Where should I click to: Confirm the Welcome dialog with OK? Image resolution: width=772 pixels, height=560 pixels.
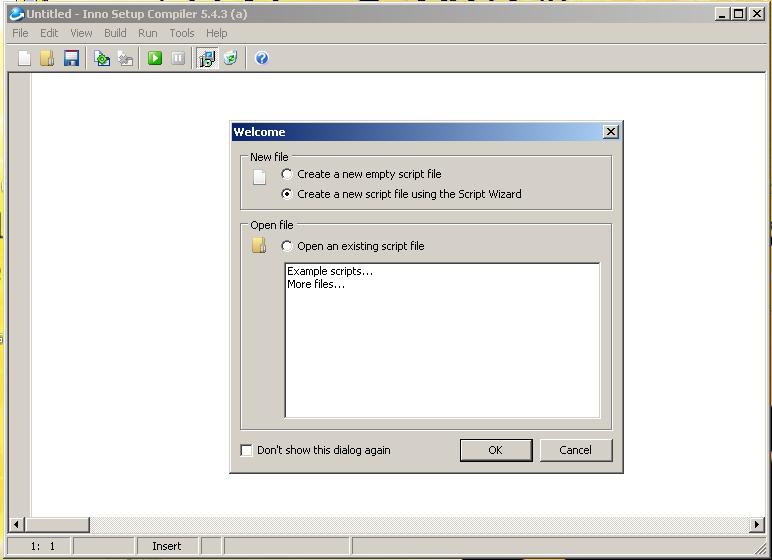coord(496,450)
